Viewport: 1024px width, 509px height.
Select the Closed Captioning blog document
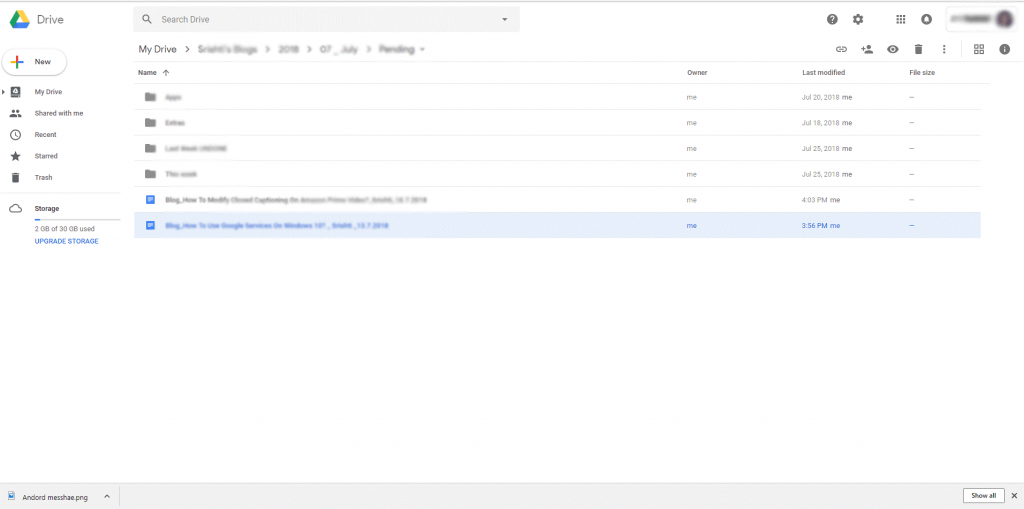557,199
